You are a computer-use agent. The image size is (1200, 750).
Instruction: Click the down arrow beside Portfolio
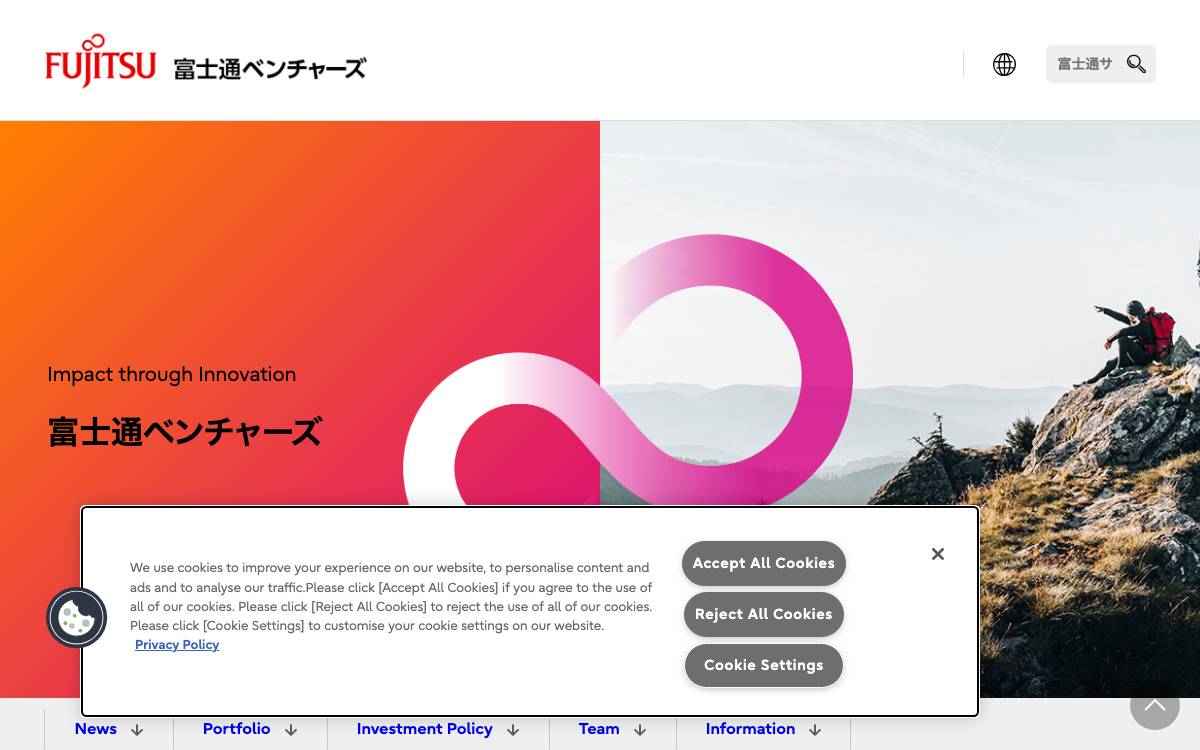(291, 730)
